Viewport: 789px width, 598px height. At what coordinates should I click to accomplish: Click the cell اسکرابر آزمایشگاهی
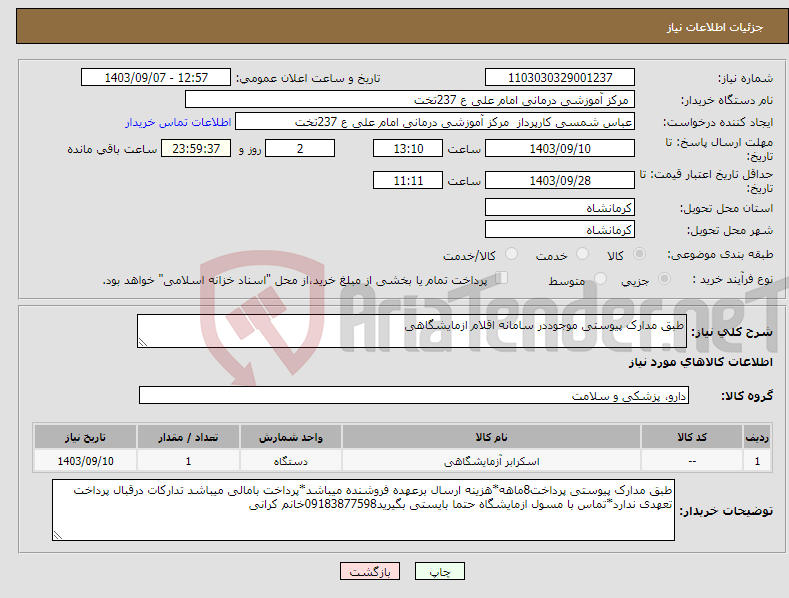pyautogui.click(x=491, y=461)
